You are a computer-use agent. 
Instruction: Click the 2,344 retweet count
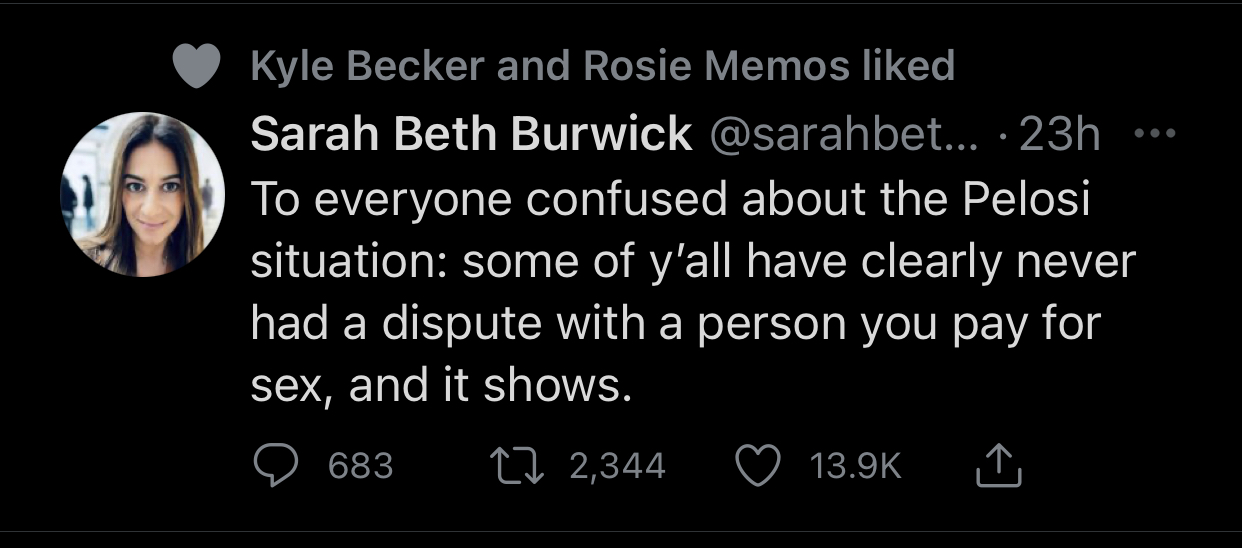(x=617, y=466)
